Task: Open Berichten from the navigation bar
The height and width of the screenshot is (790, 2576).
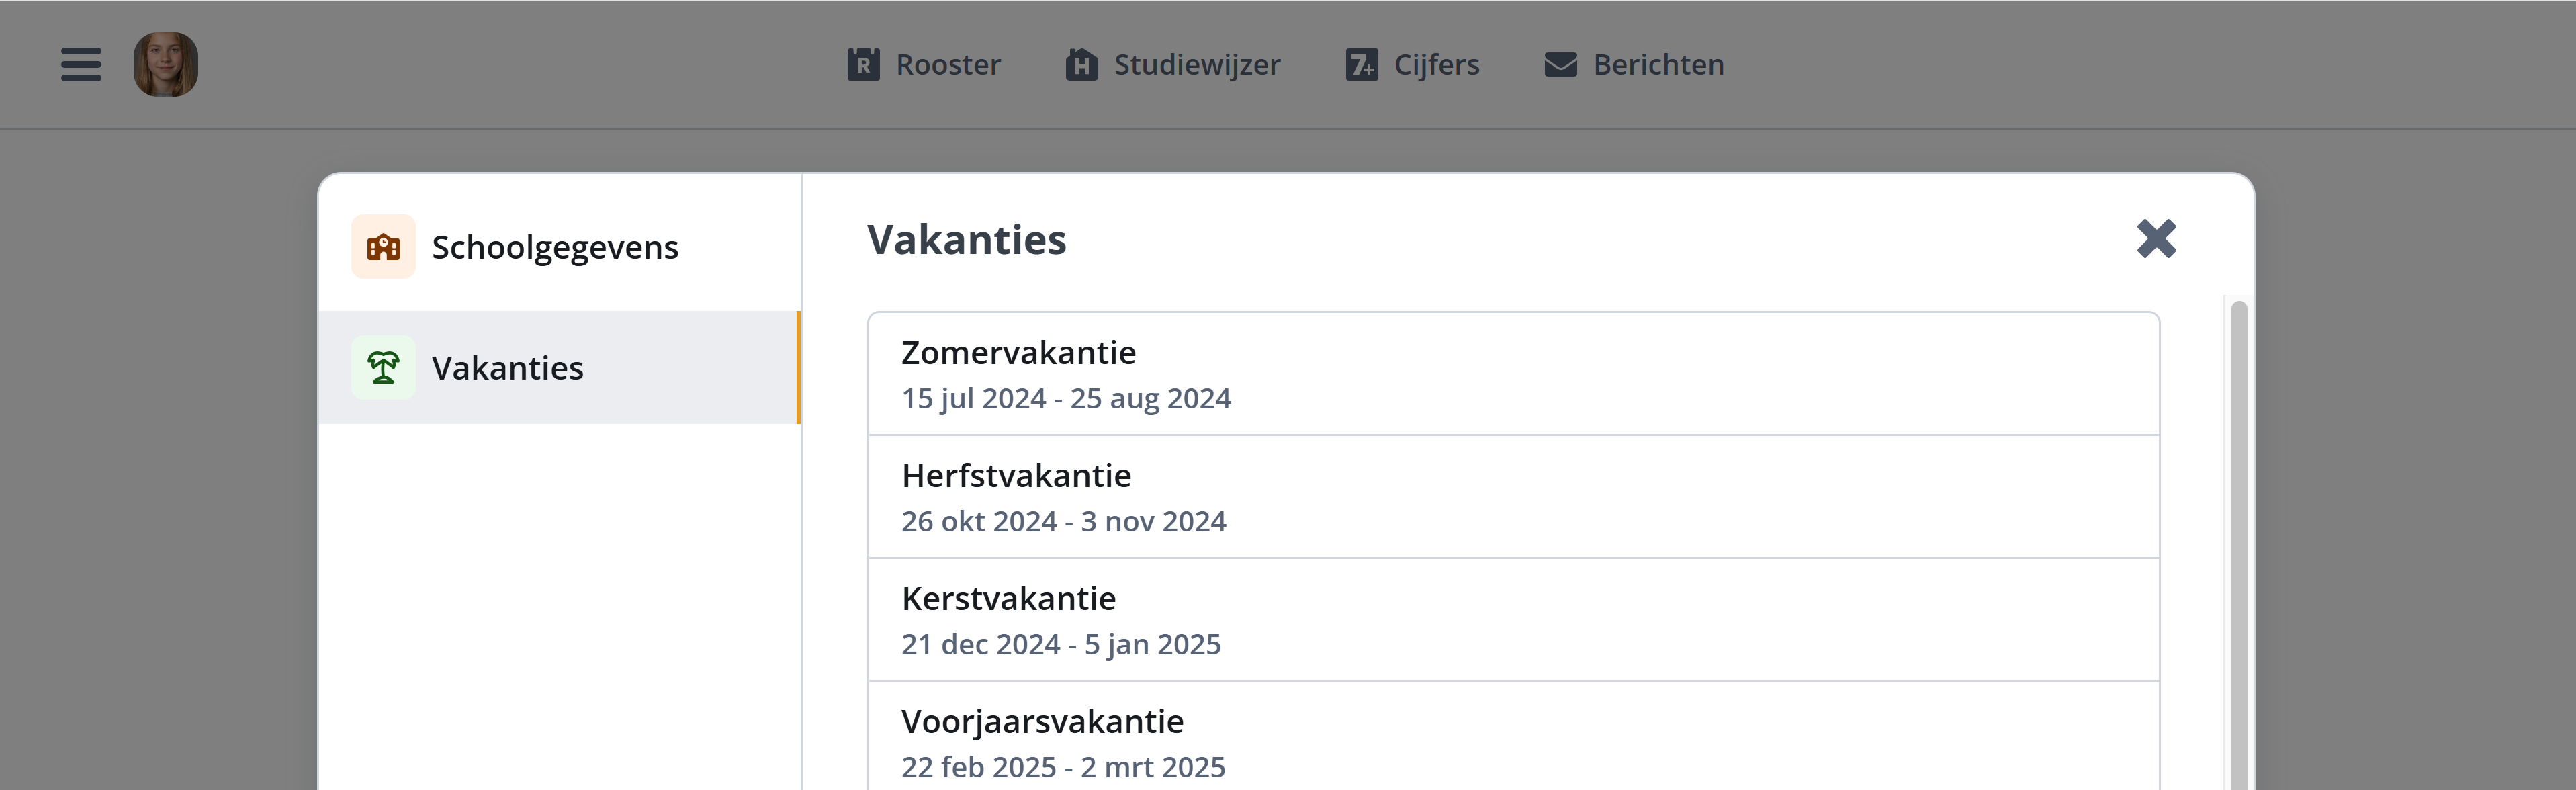Action: click(x=1634, y=64)
